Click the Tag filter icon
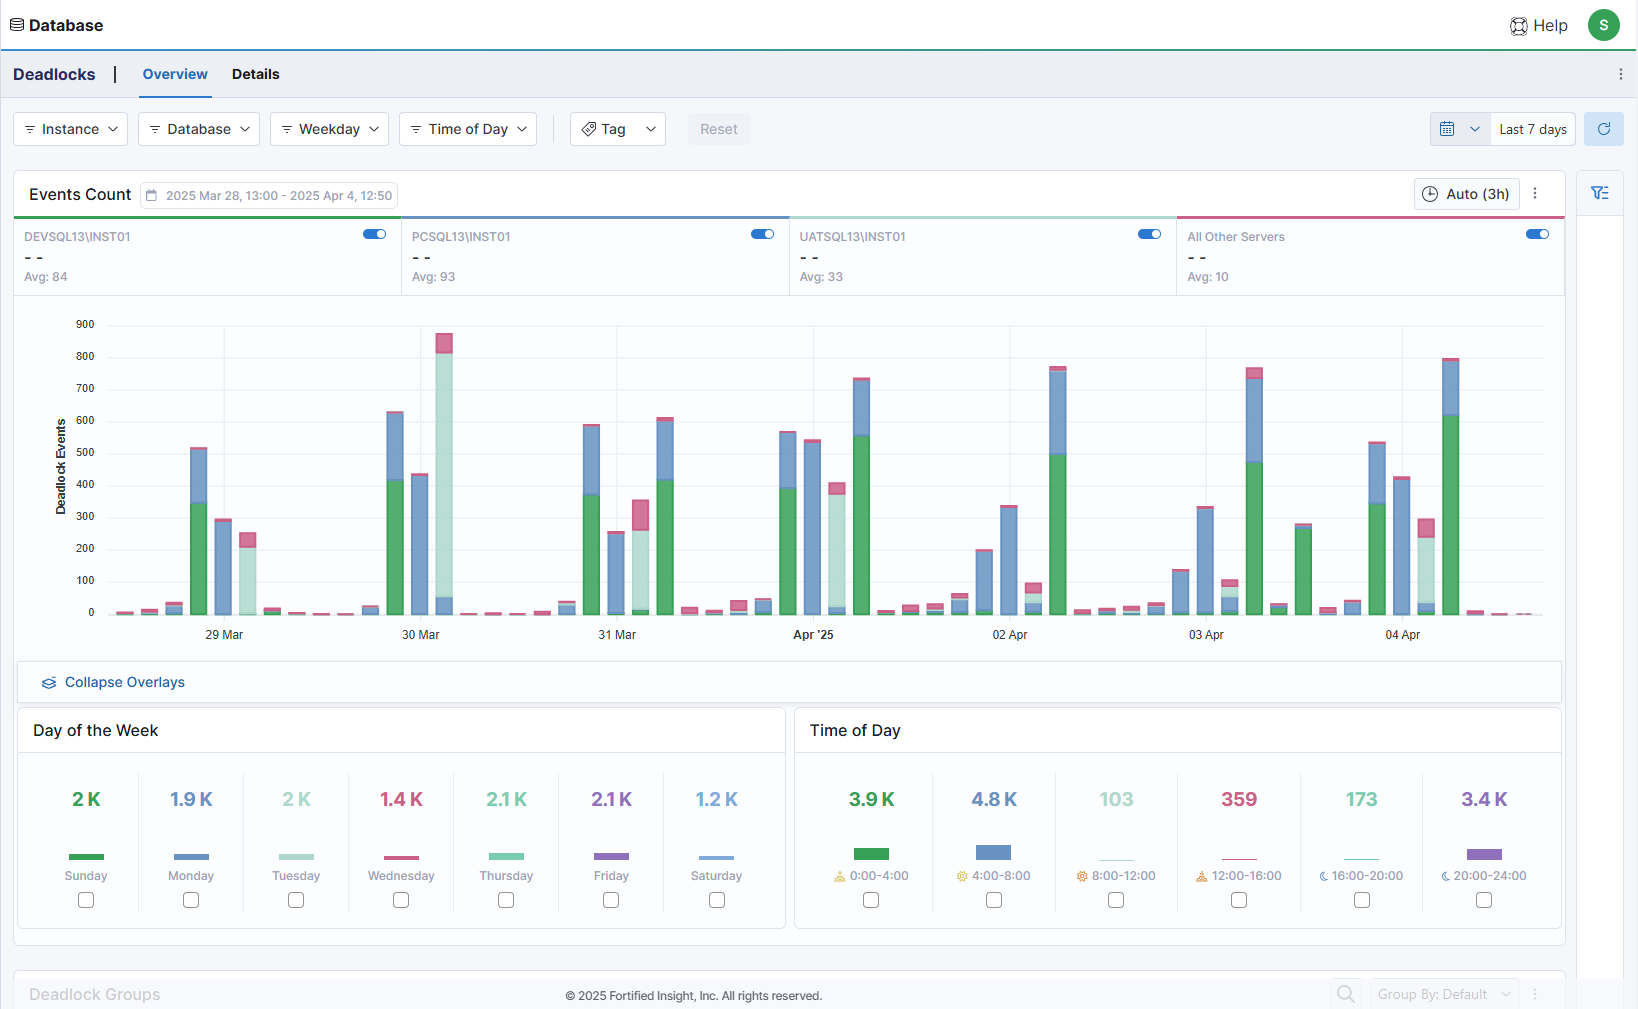 [x=590, y=129]
